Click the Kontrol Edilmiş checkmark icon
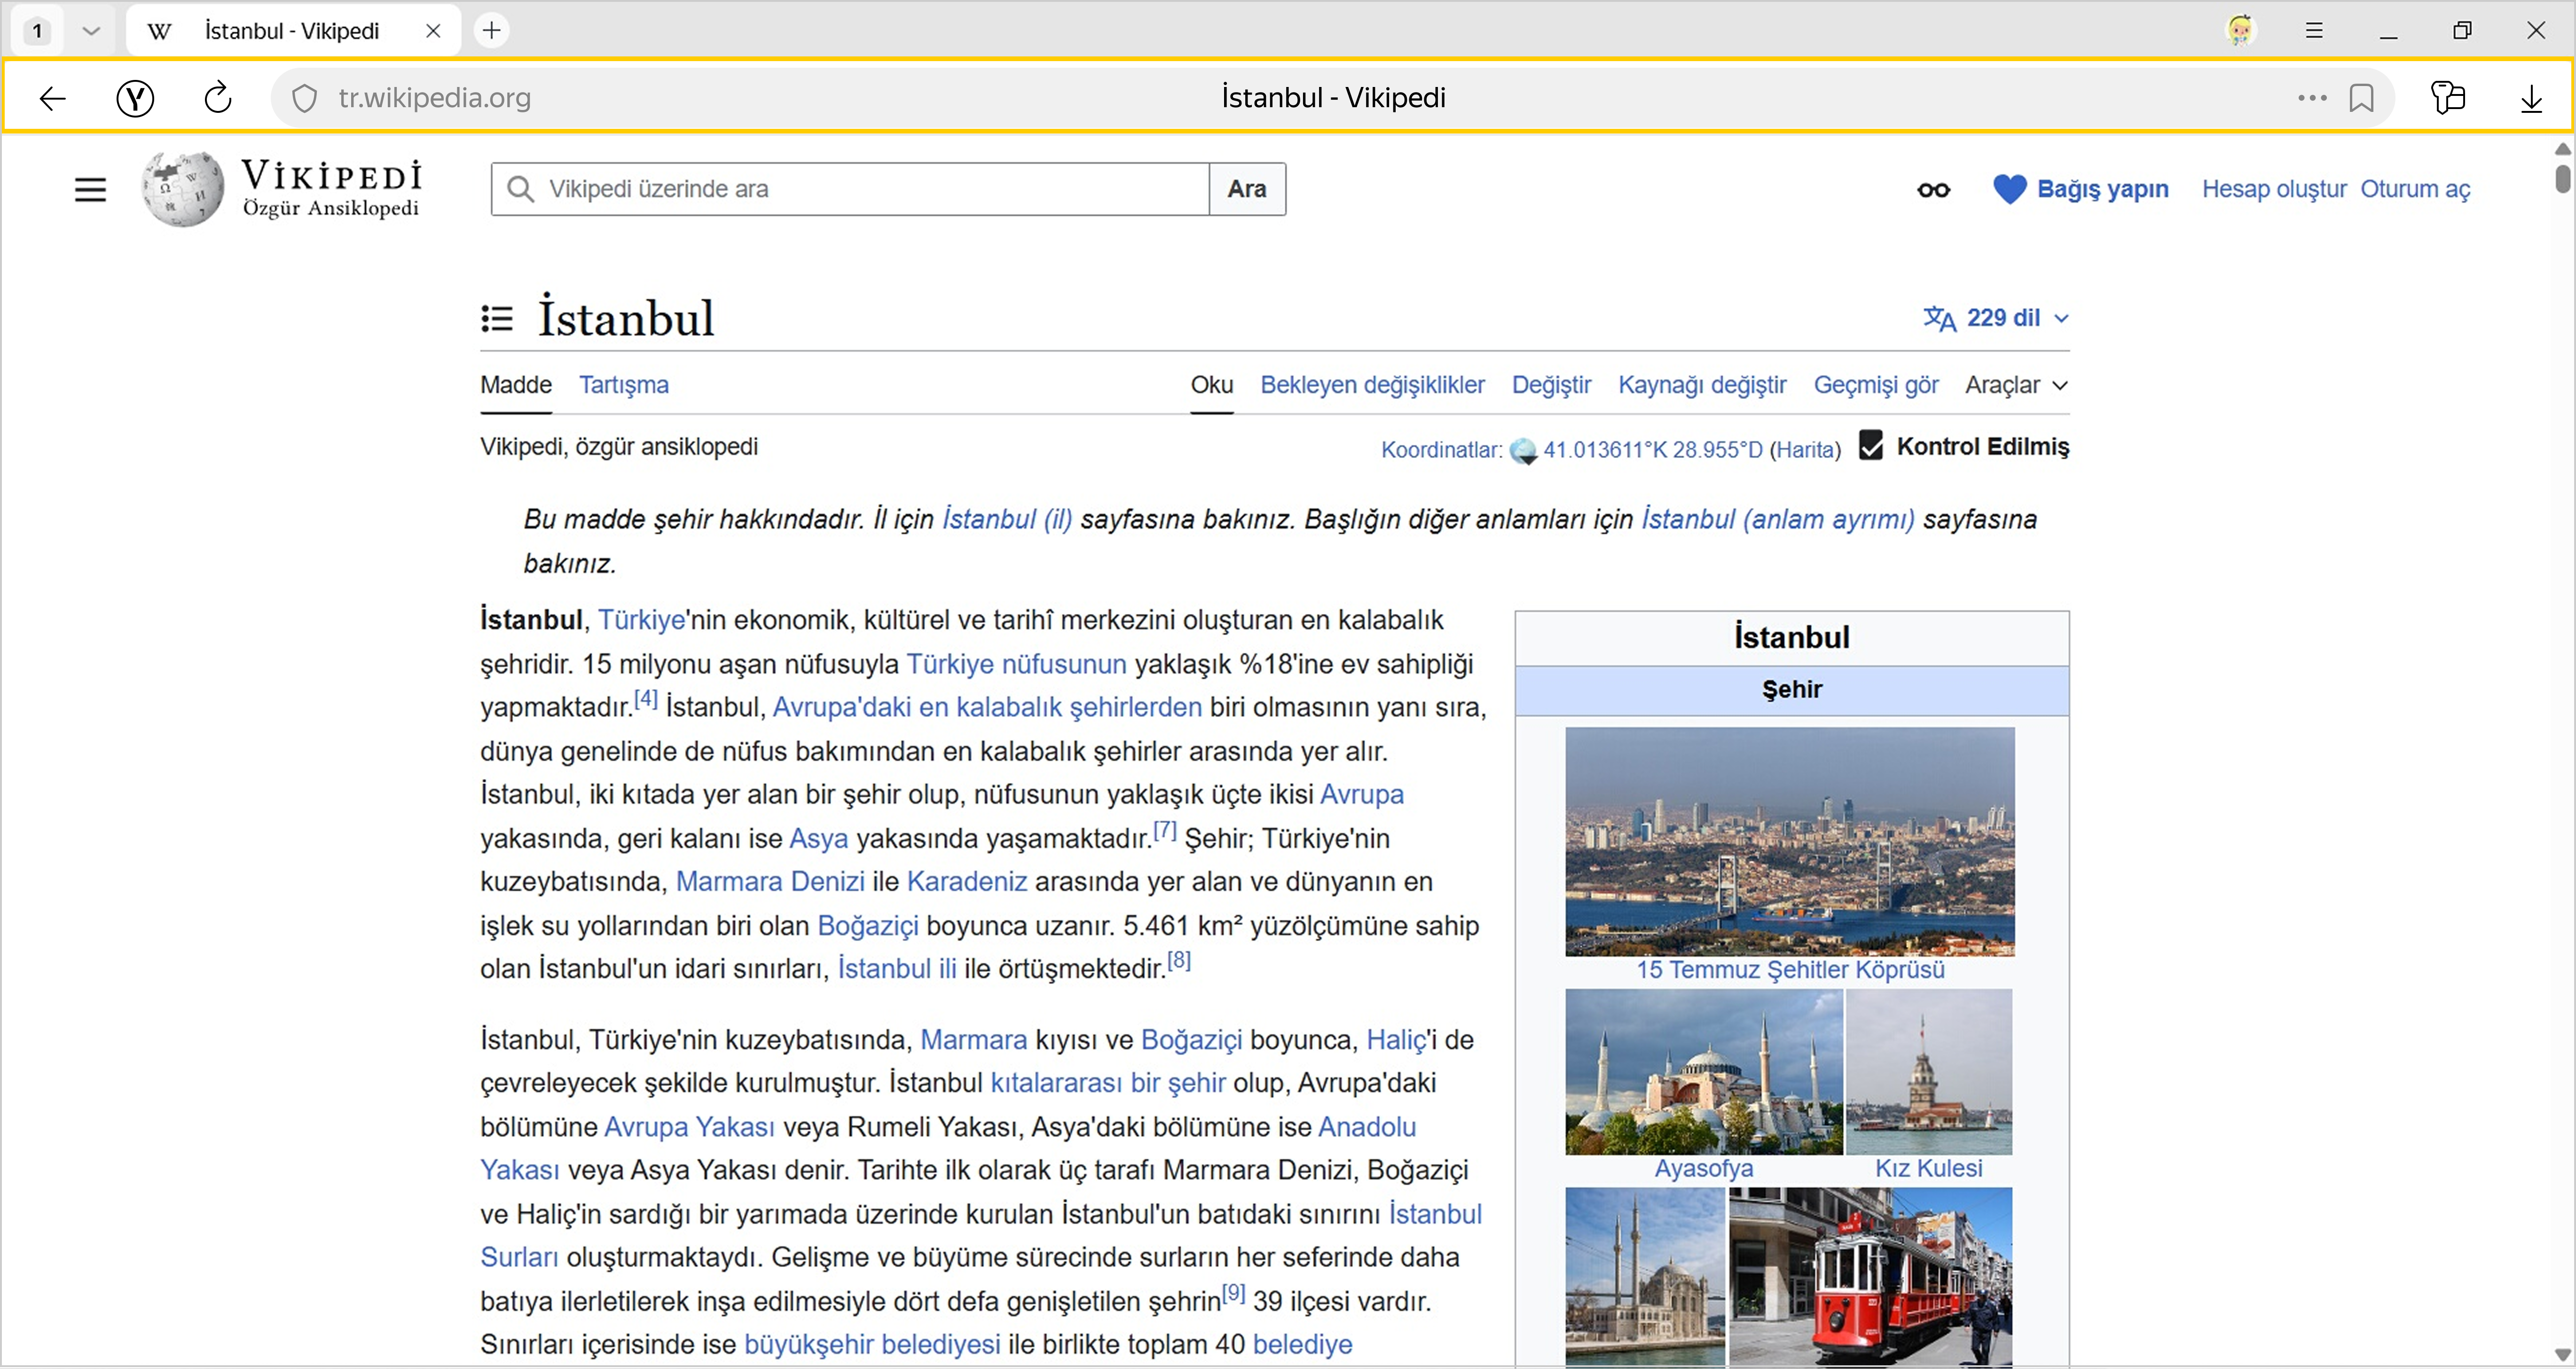Screen dimensions: 2576x1369 pos(1871,445)
